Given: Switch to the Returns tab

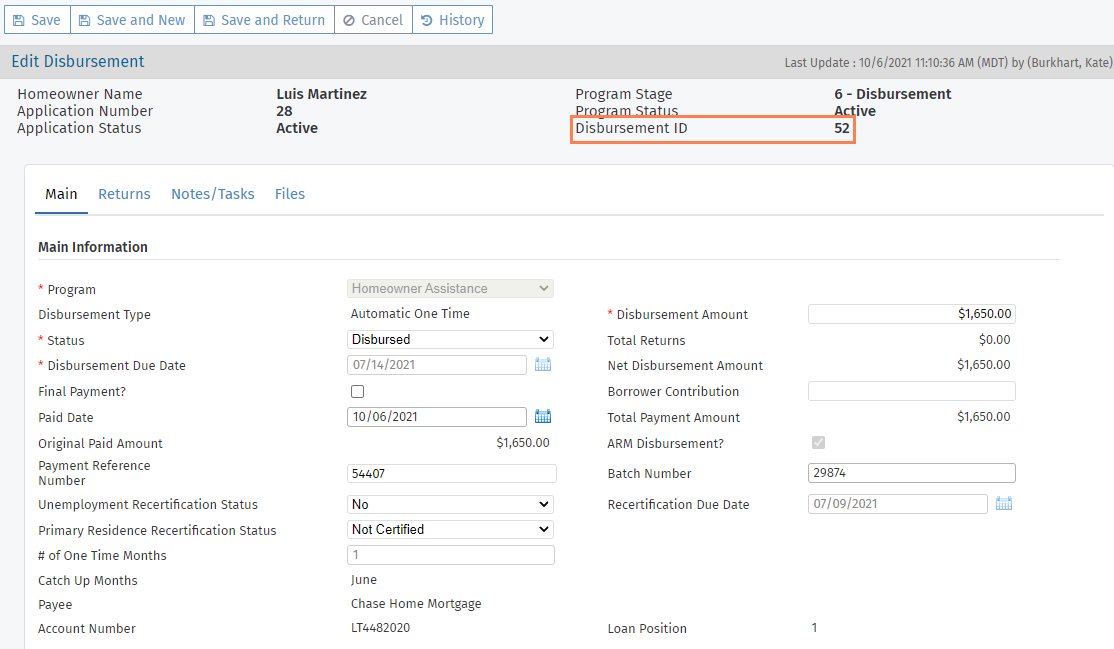Looking at the screenshot, I should [x=124, y=194].
